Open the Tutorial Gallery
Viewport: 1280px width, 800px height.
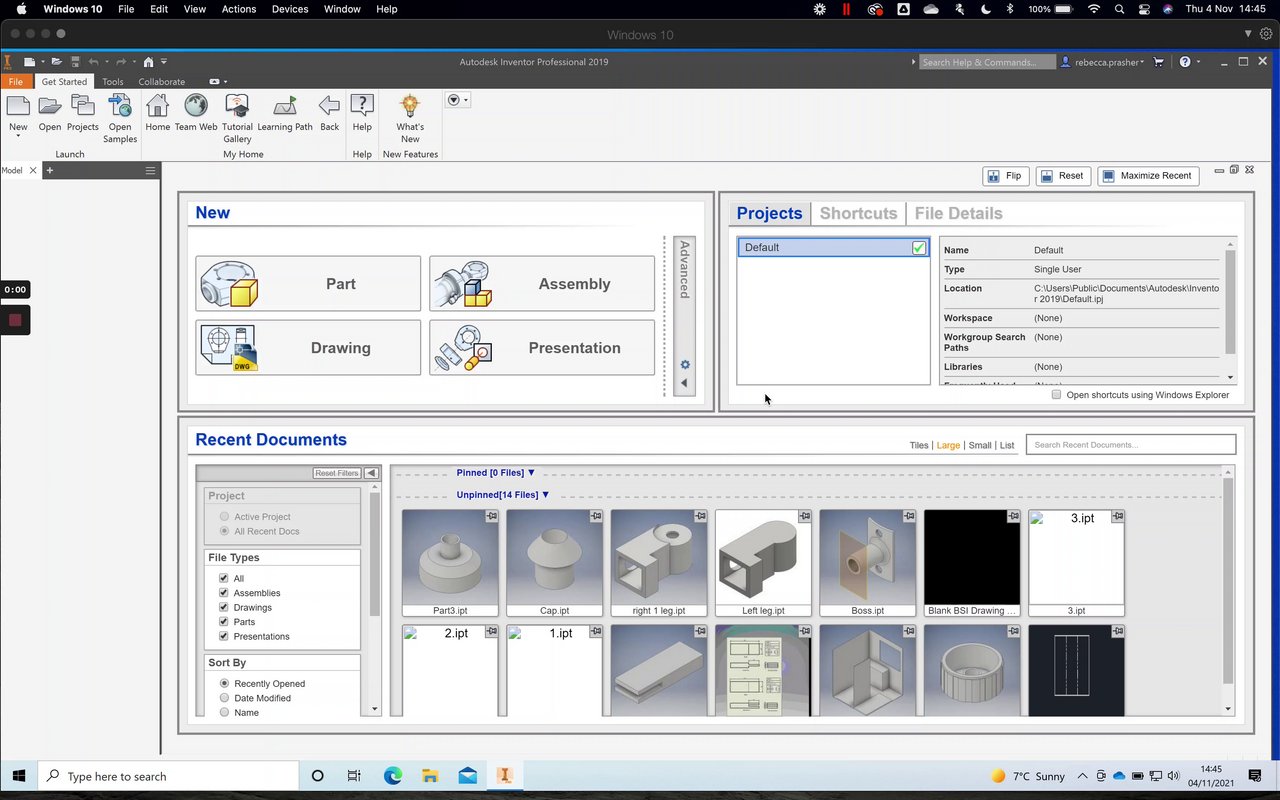coord(237,107)
